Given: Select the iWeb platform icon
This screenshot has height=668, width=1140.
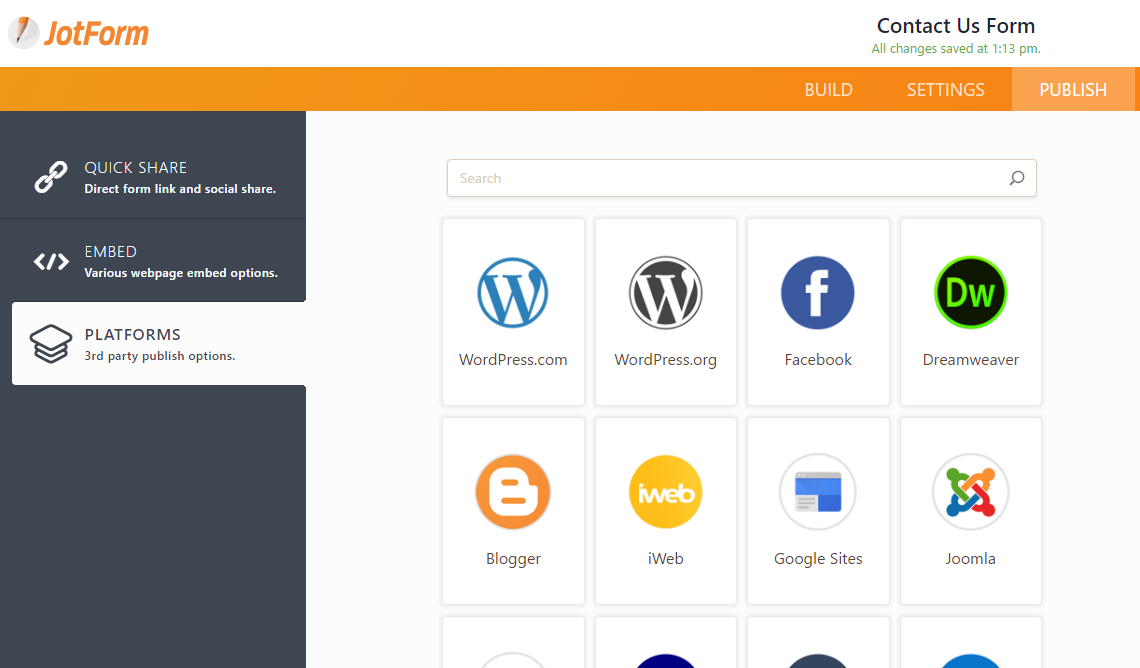Looking at the screenshot, I should (x=665, y=492).
